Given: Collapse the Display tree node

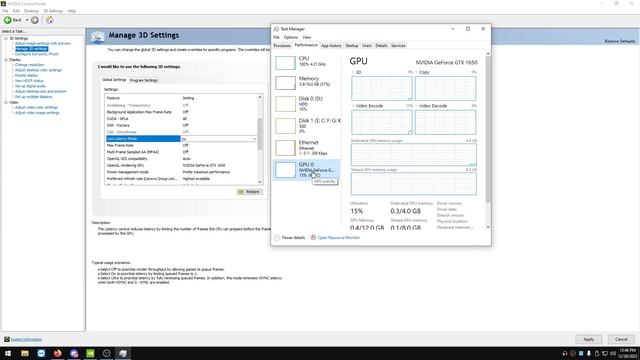Looking at the screenshot, I should (x=6, y=60).
